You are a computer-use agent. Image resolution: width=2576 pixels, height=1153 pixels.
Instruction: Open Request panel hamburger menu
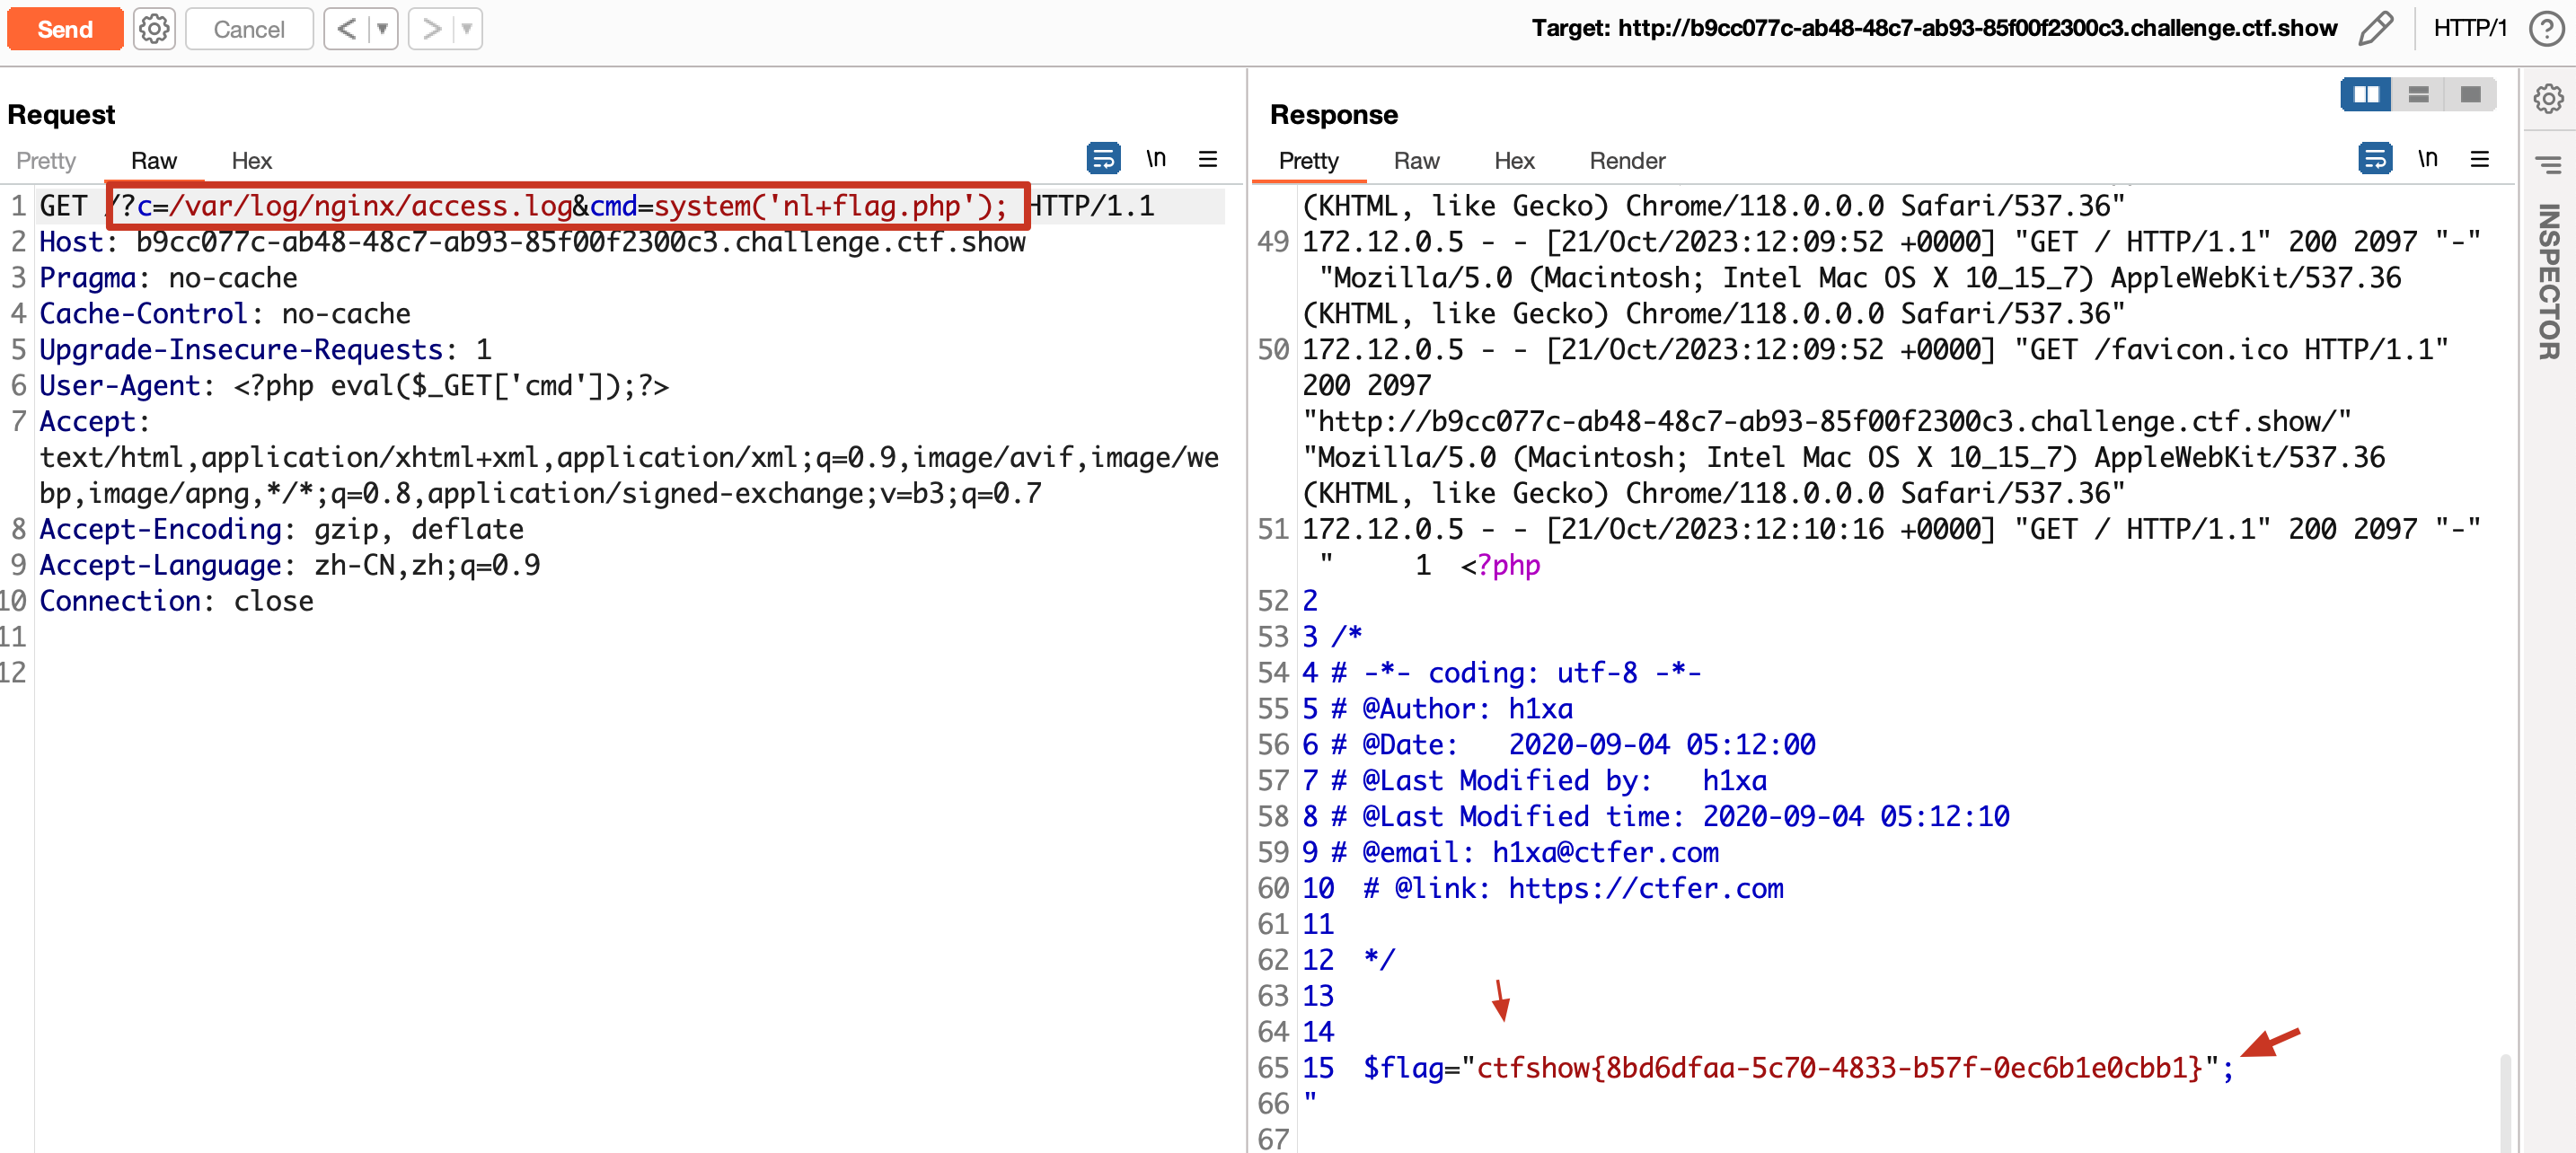pos(1208,158)
